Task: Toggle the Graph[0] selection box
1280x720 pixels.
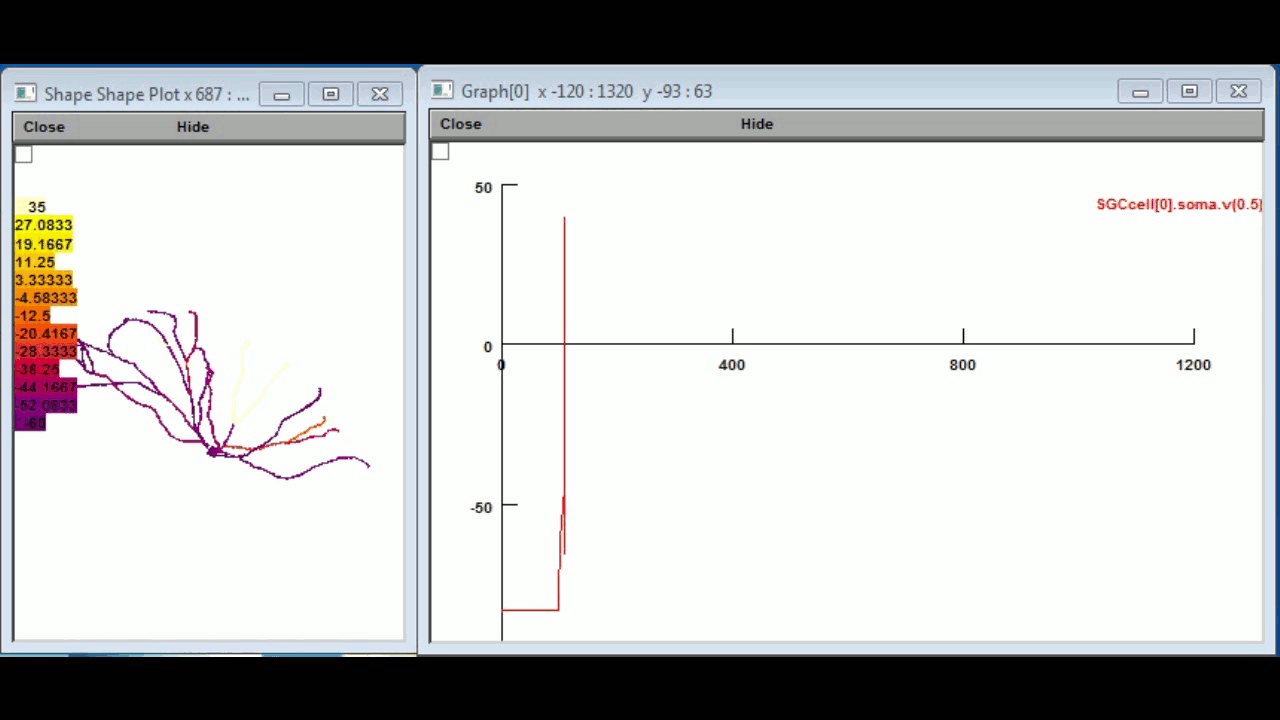Action: [440, 151]
